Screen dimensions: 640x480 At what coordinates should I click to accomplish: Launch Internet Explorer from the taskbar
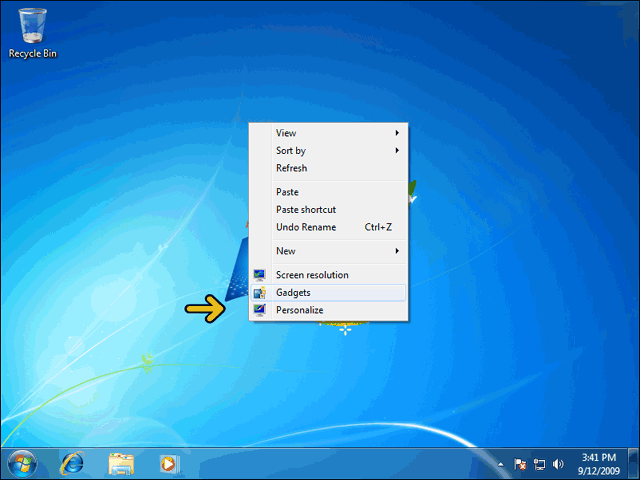pos(72,464)
